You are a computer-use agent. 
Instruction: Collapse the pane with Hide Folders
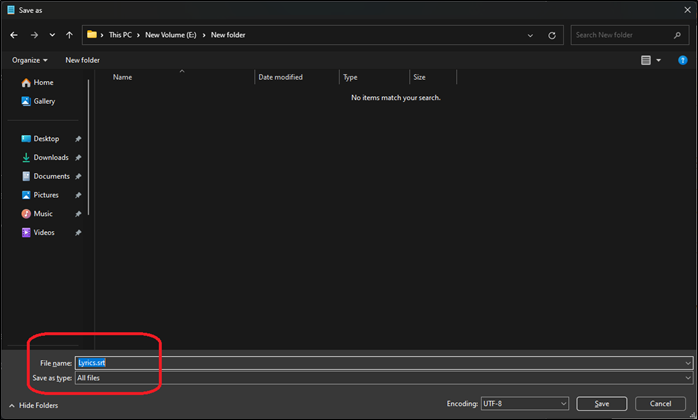(x=35, y=405)
